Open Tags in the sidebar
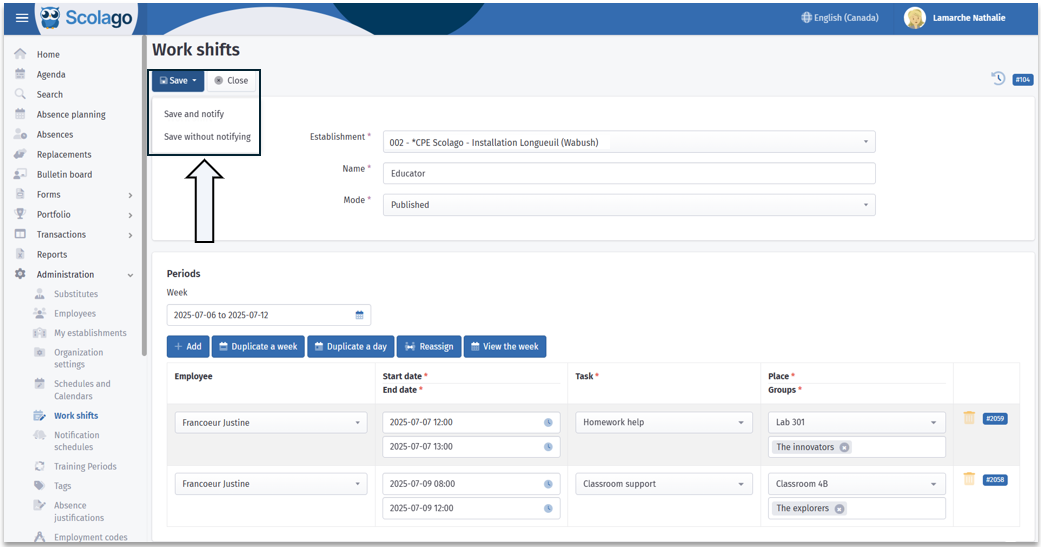1041x547 pixels. (x=62, y=486)
